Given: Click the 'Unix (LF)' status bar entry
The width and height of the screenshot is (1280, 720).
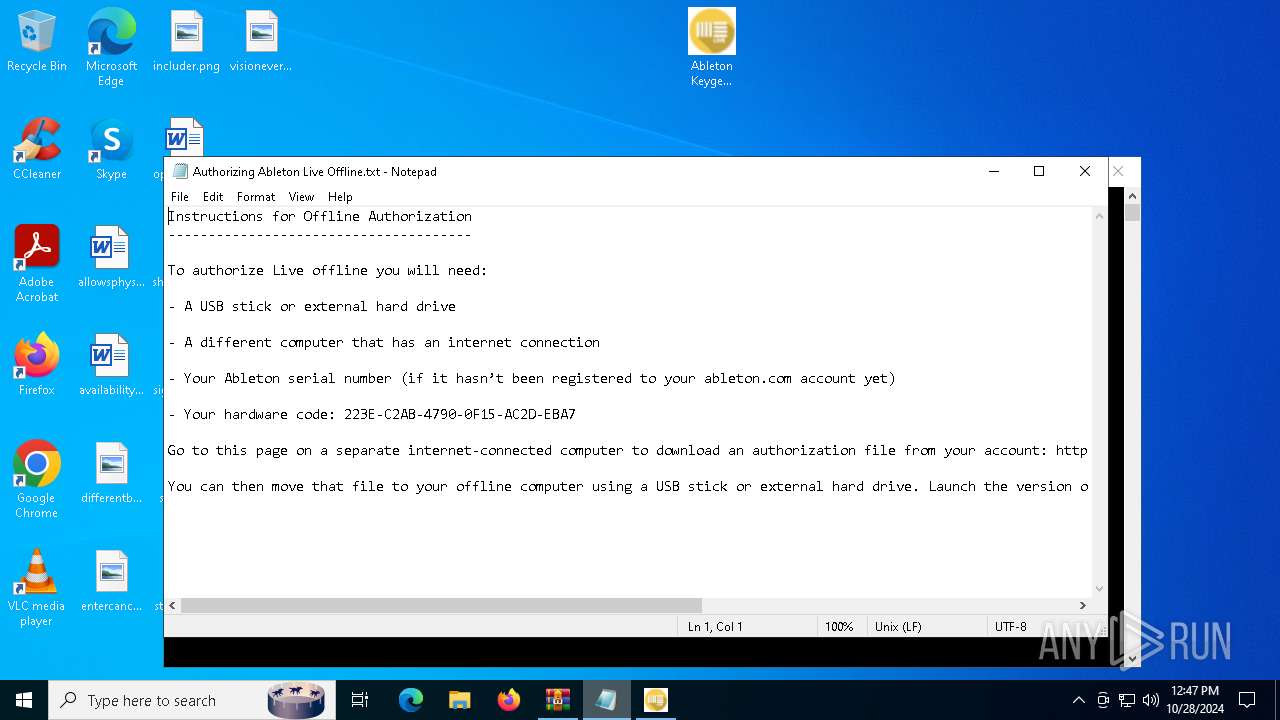Looking at the screenshot, I should coord(898,627).
